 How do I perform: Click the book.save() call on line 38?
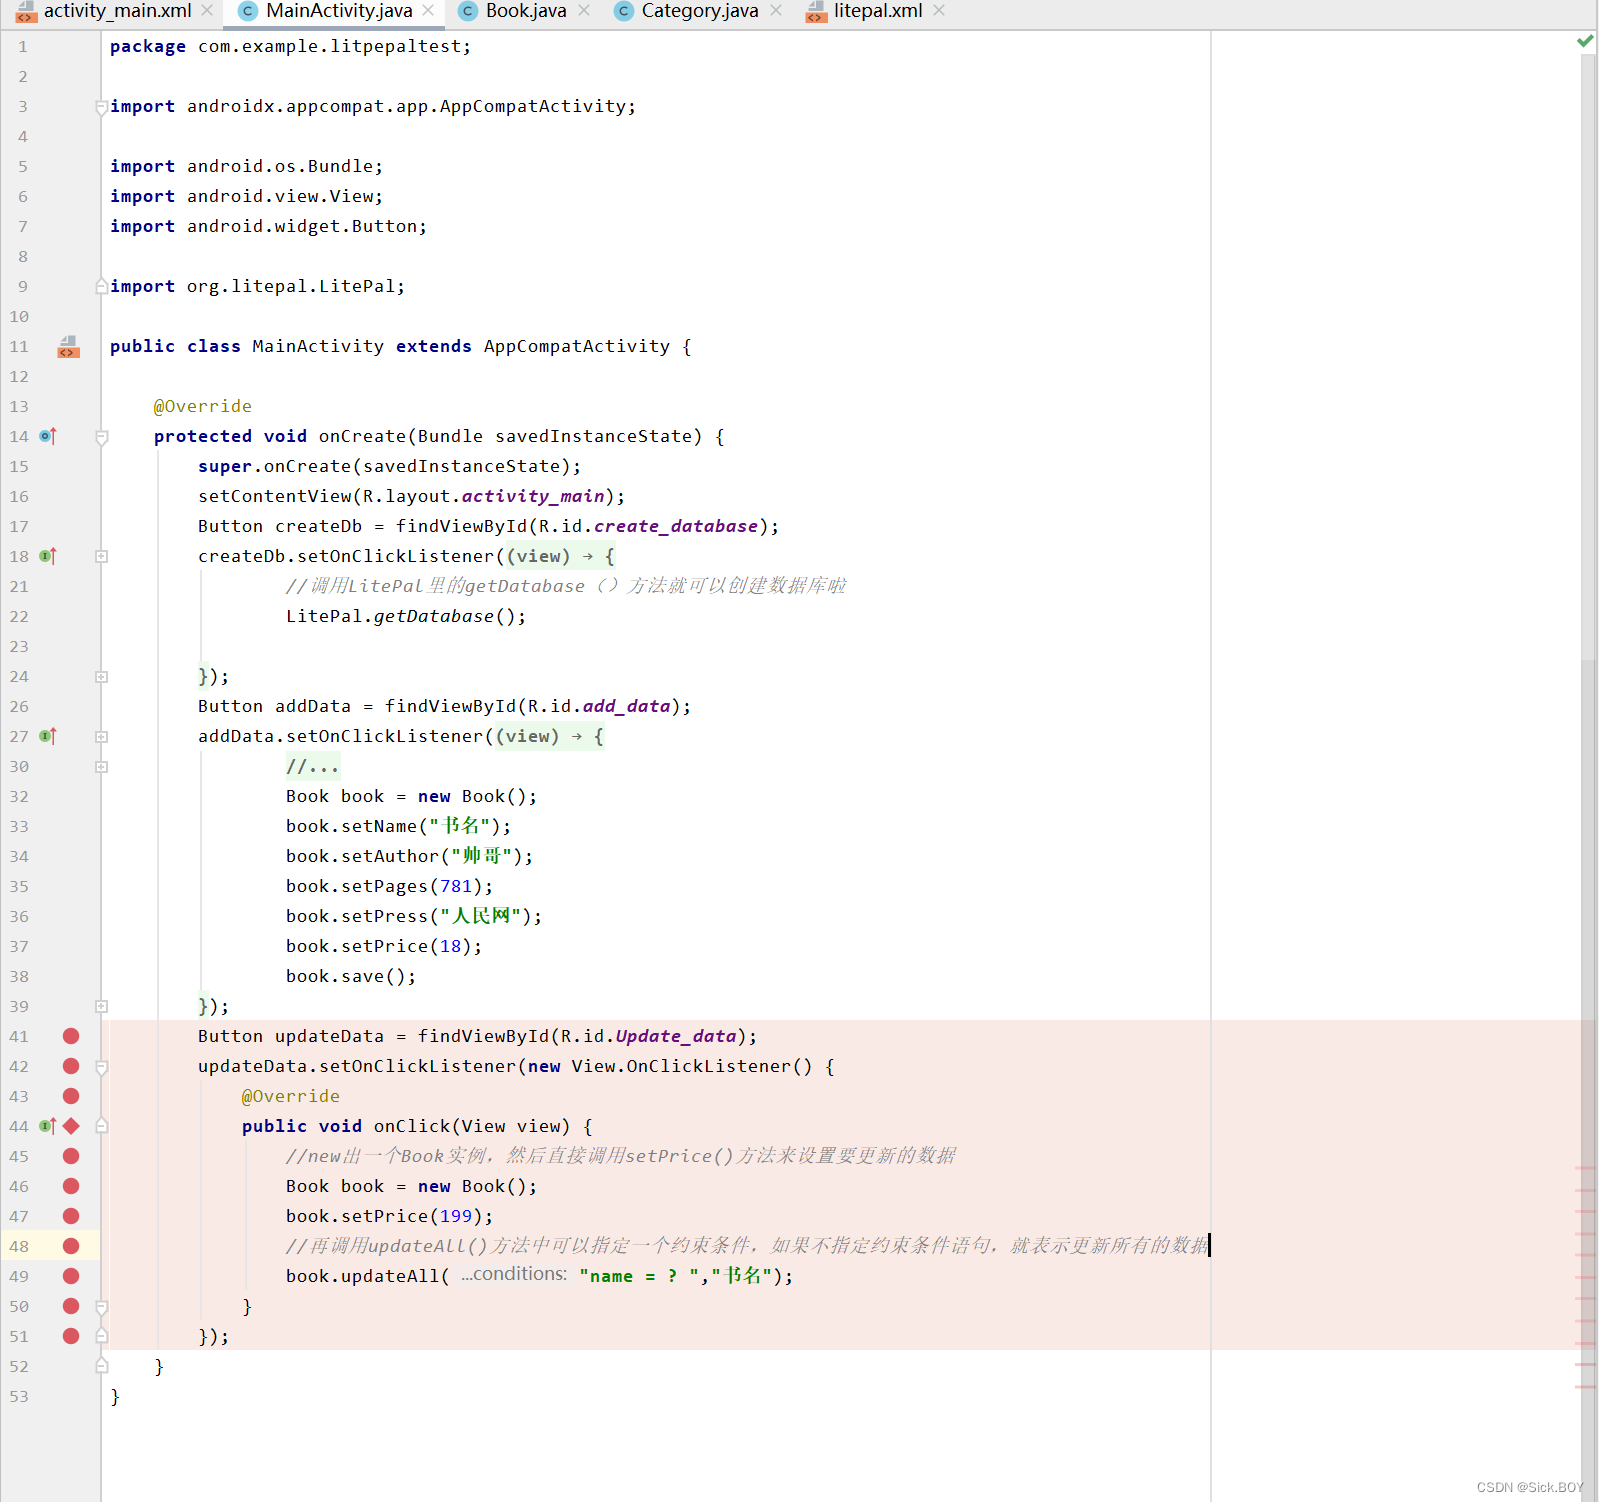[x=351, y=976]
